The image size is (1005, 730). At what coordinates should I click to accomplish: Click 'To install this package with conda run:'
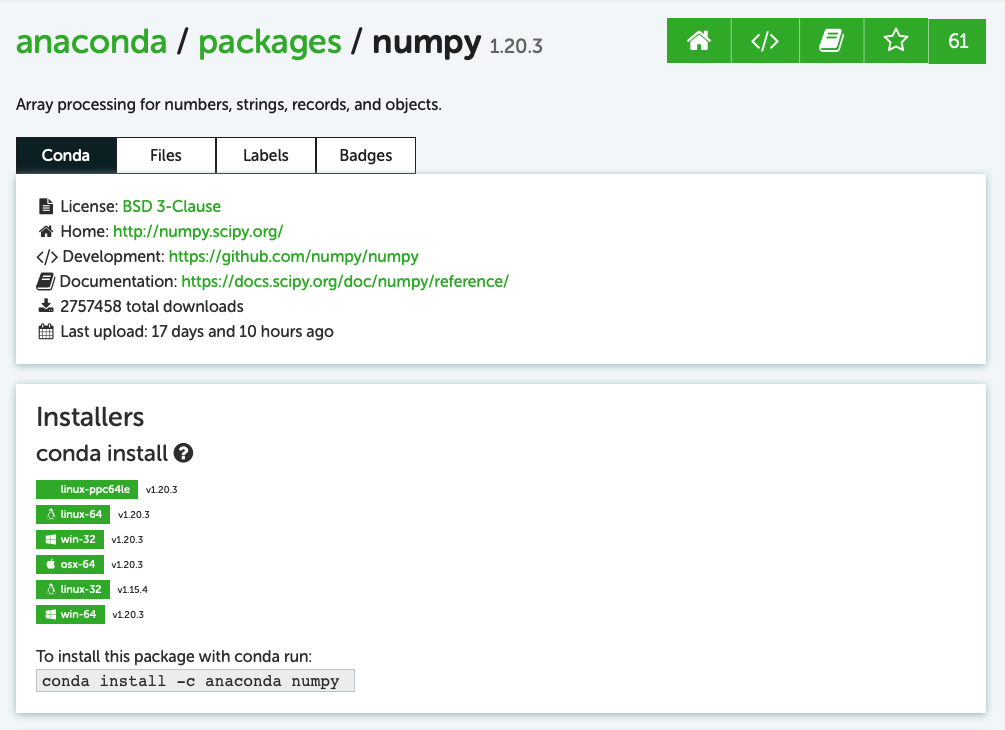174,656
